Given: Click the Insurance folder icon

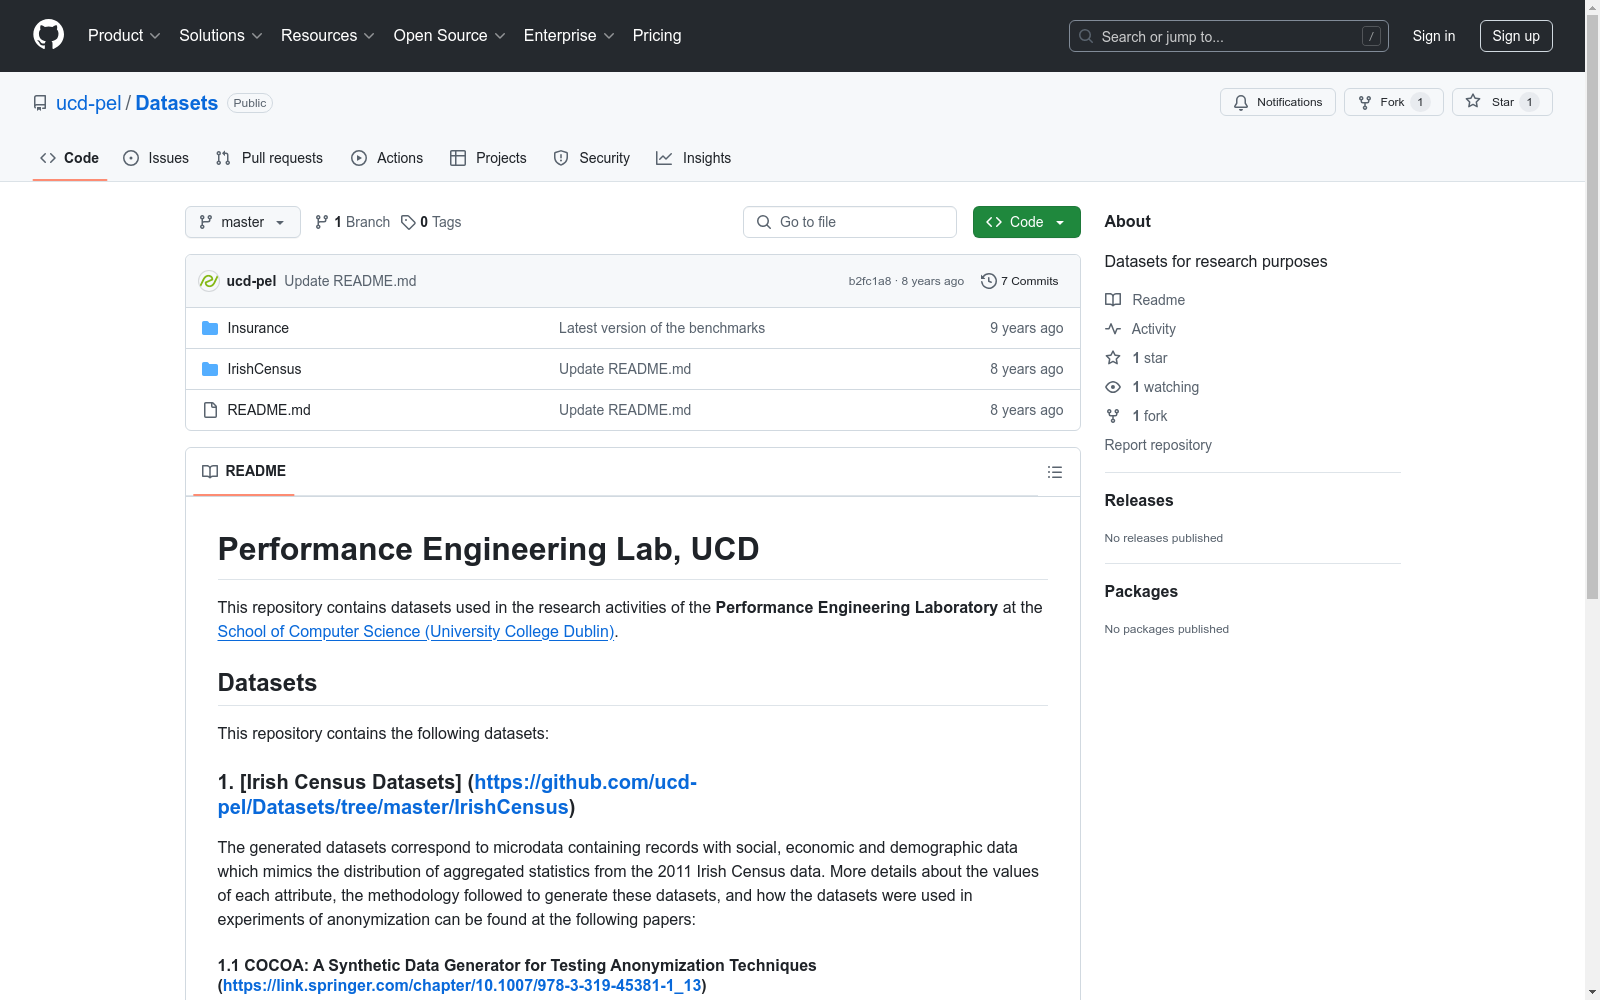Looking at the screenshot, I should 210,328.
